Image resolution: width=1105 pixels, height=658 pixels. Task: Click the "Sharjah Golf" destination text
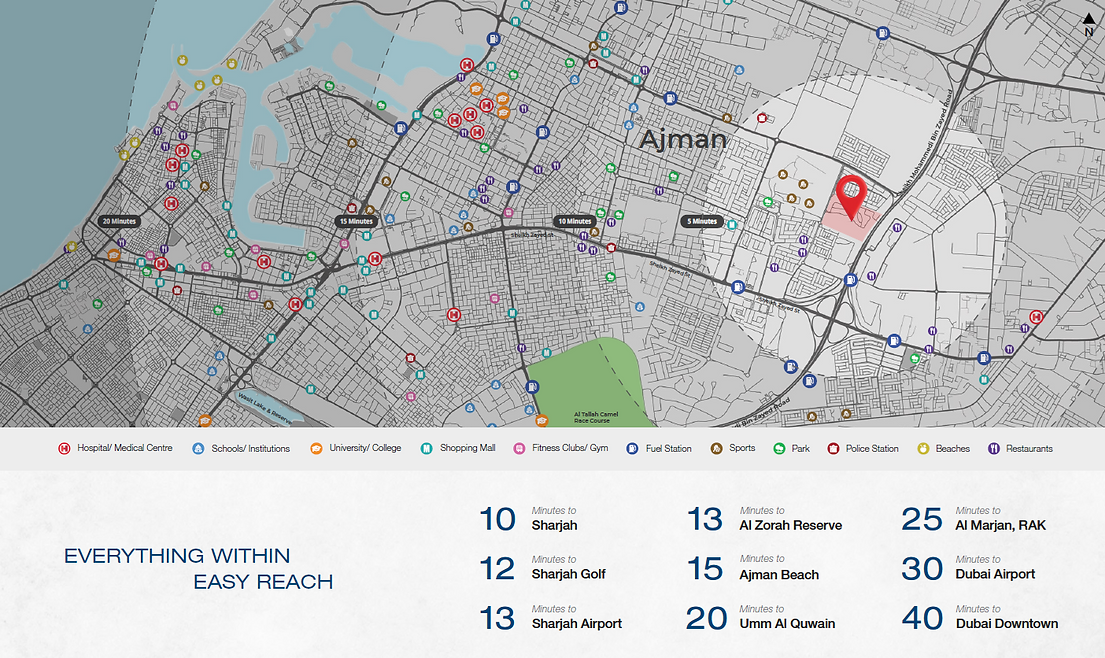[x=569, y=574]
